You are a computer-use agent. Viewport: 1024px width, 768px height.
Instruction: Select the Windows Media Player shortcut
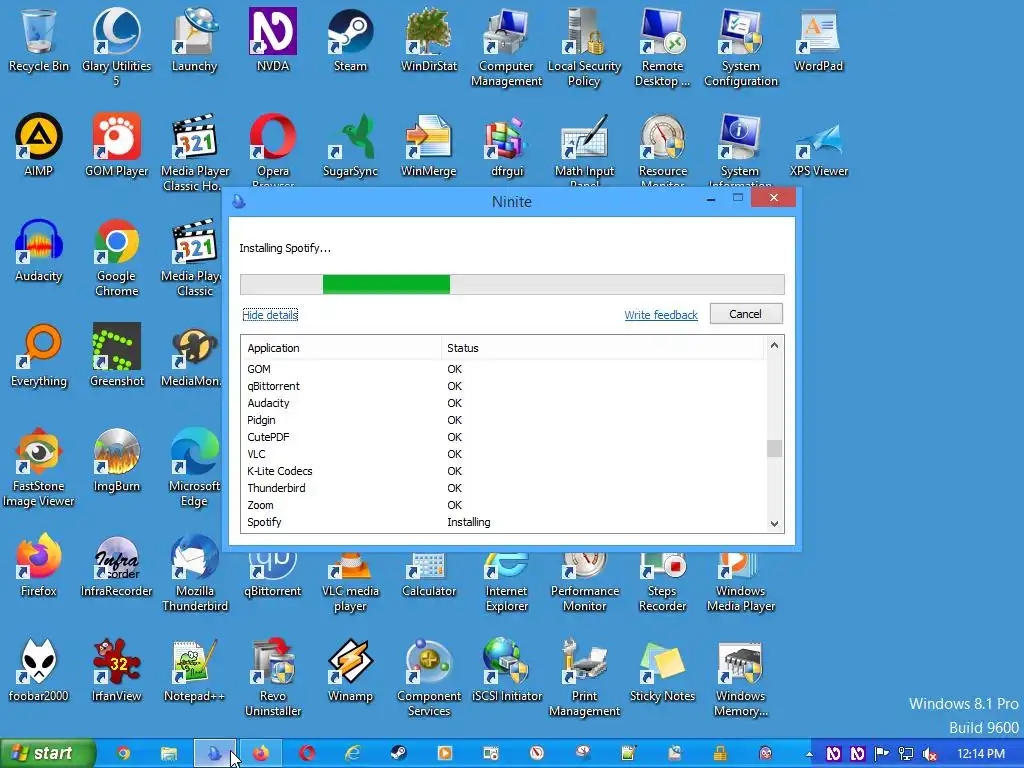click(741, 581)
